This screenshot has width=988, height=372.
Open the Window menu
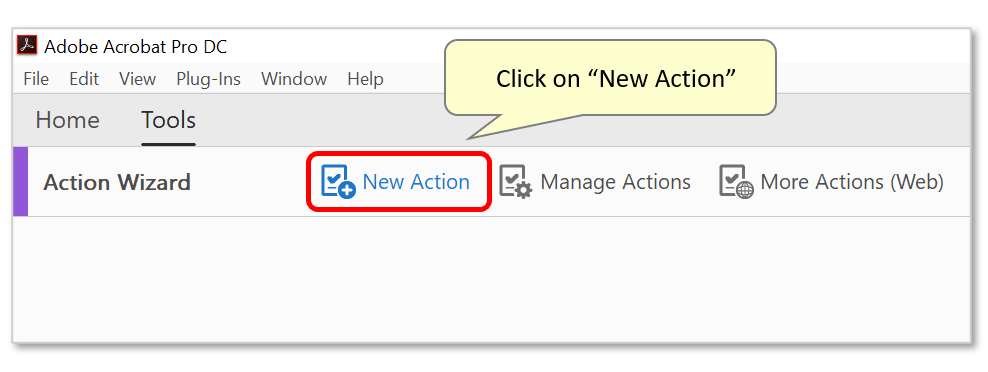[x=294, y=79]
